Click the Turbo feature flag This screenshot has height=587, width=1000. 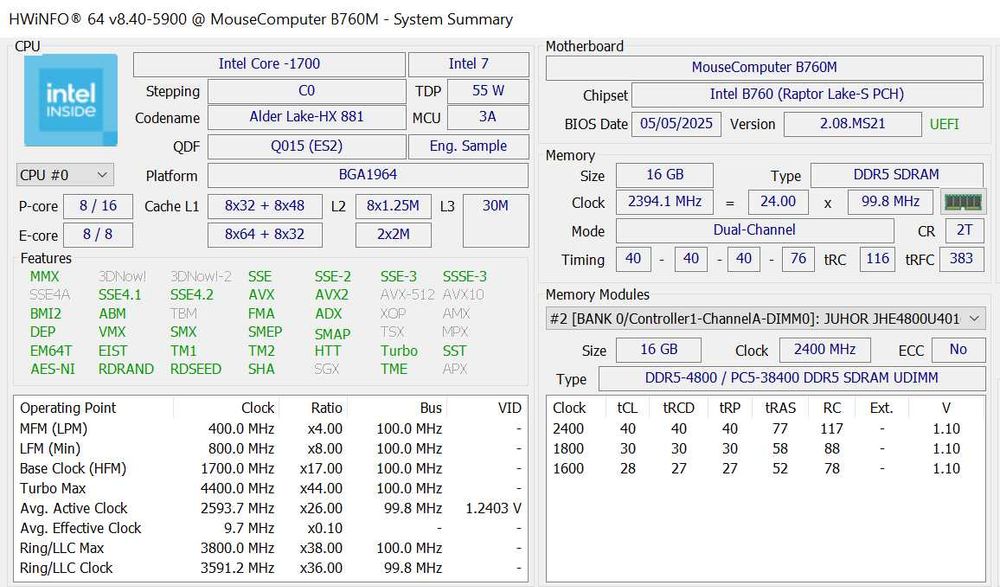tap(399, 351)
